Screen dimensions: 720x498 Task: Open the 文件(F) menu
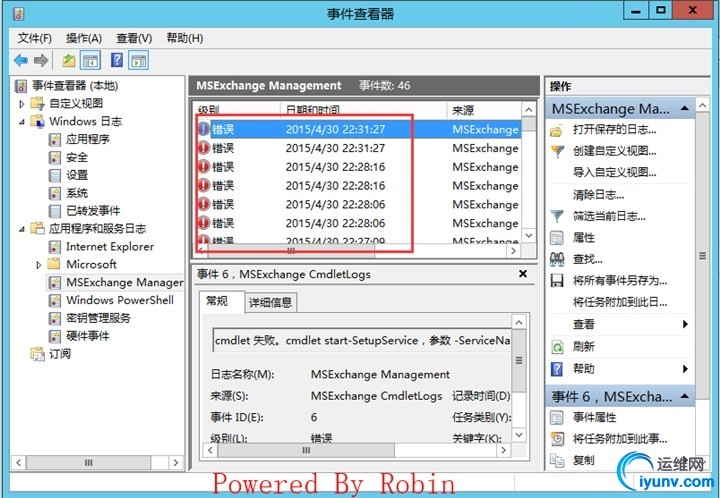click(34, 38)
